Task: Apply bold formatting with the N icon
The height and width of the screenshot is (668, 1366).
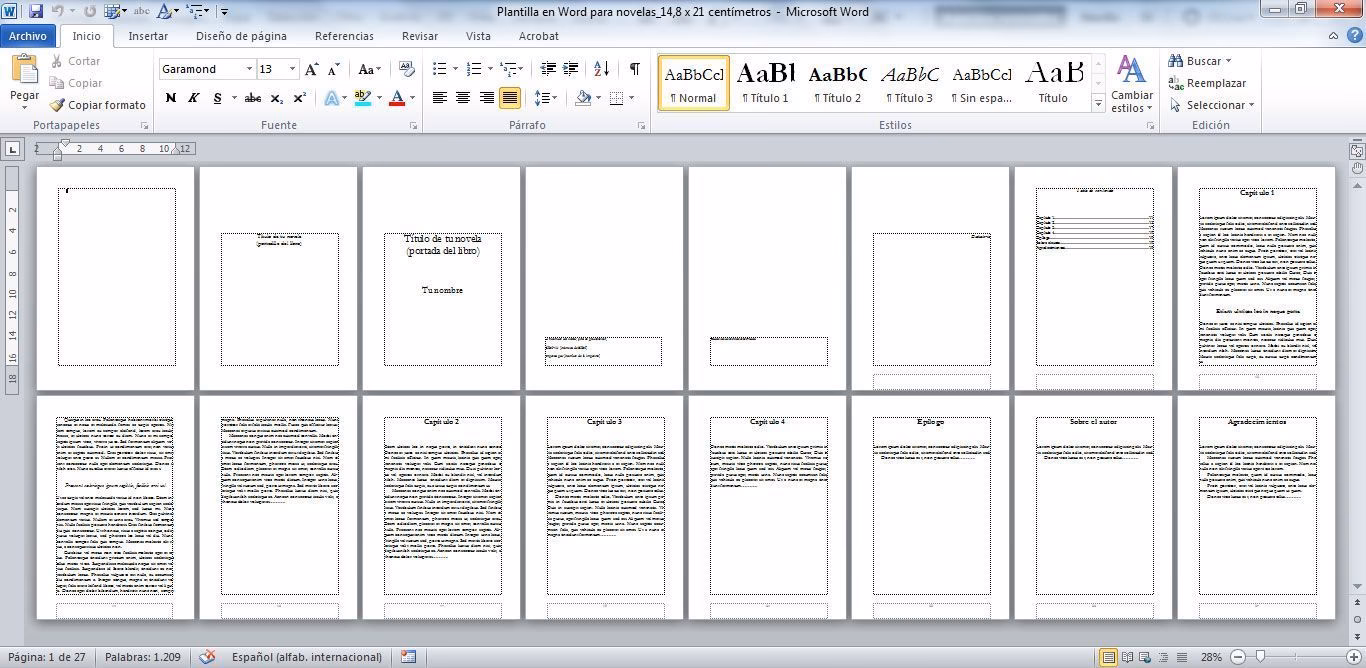Action: [169, 97]
